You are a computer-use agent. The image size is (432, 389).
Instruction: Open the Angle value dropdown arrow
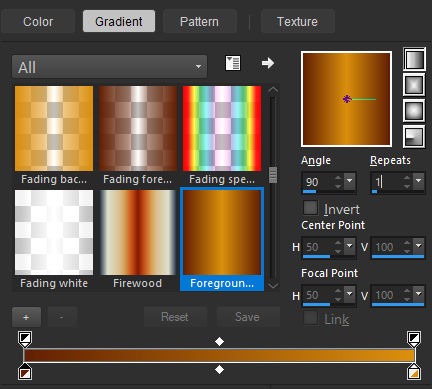[350, 181]
